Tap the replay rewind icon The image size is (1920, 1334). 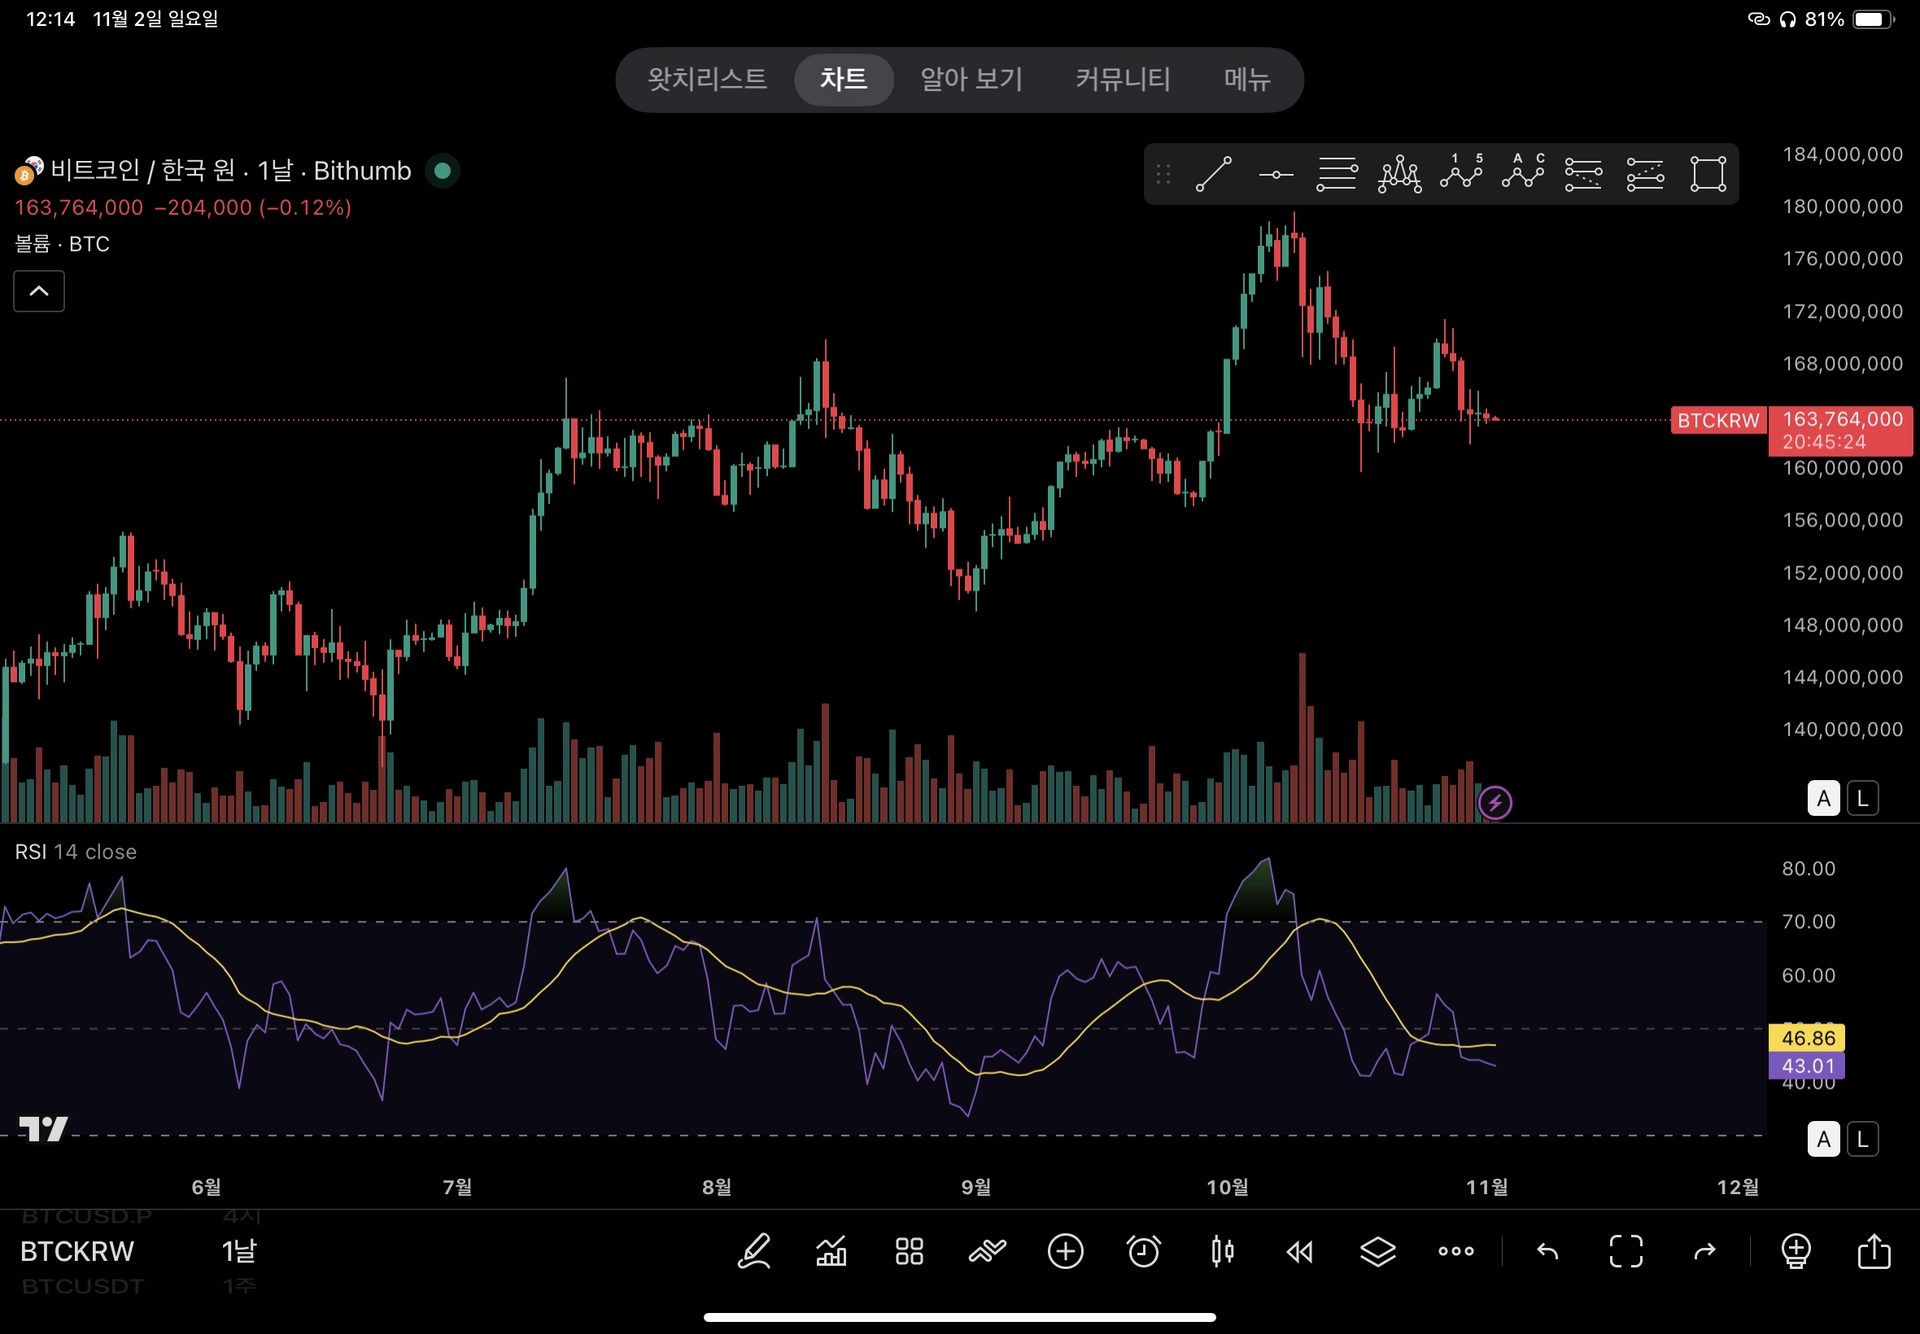1299,1251
